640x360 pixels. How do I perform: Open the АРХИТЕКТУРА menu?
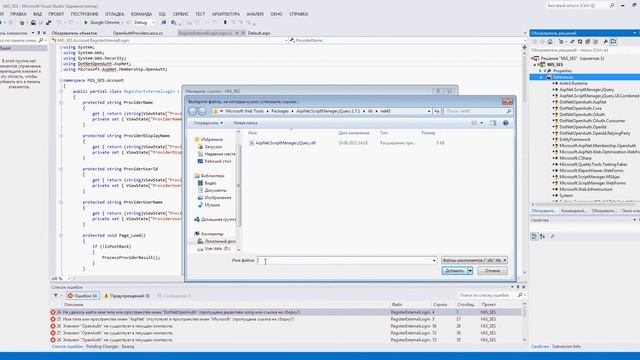(226, 14)
